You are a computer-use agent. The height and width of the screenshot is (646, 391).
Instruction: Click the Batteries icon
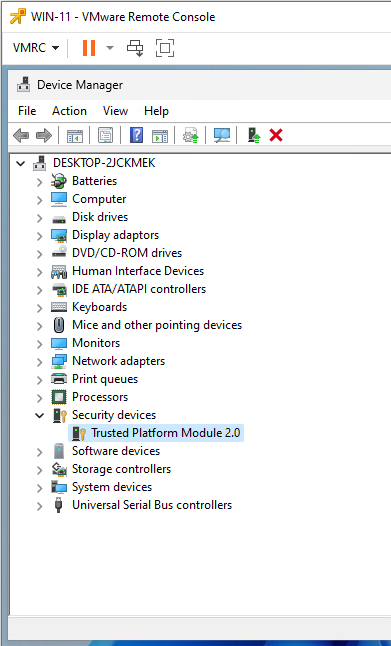click(59, 181)
